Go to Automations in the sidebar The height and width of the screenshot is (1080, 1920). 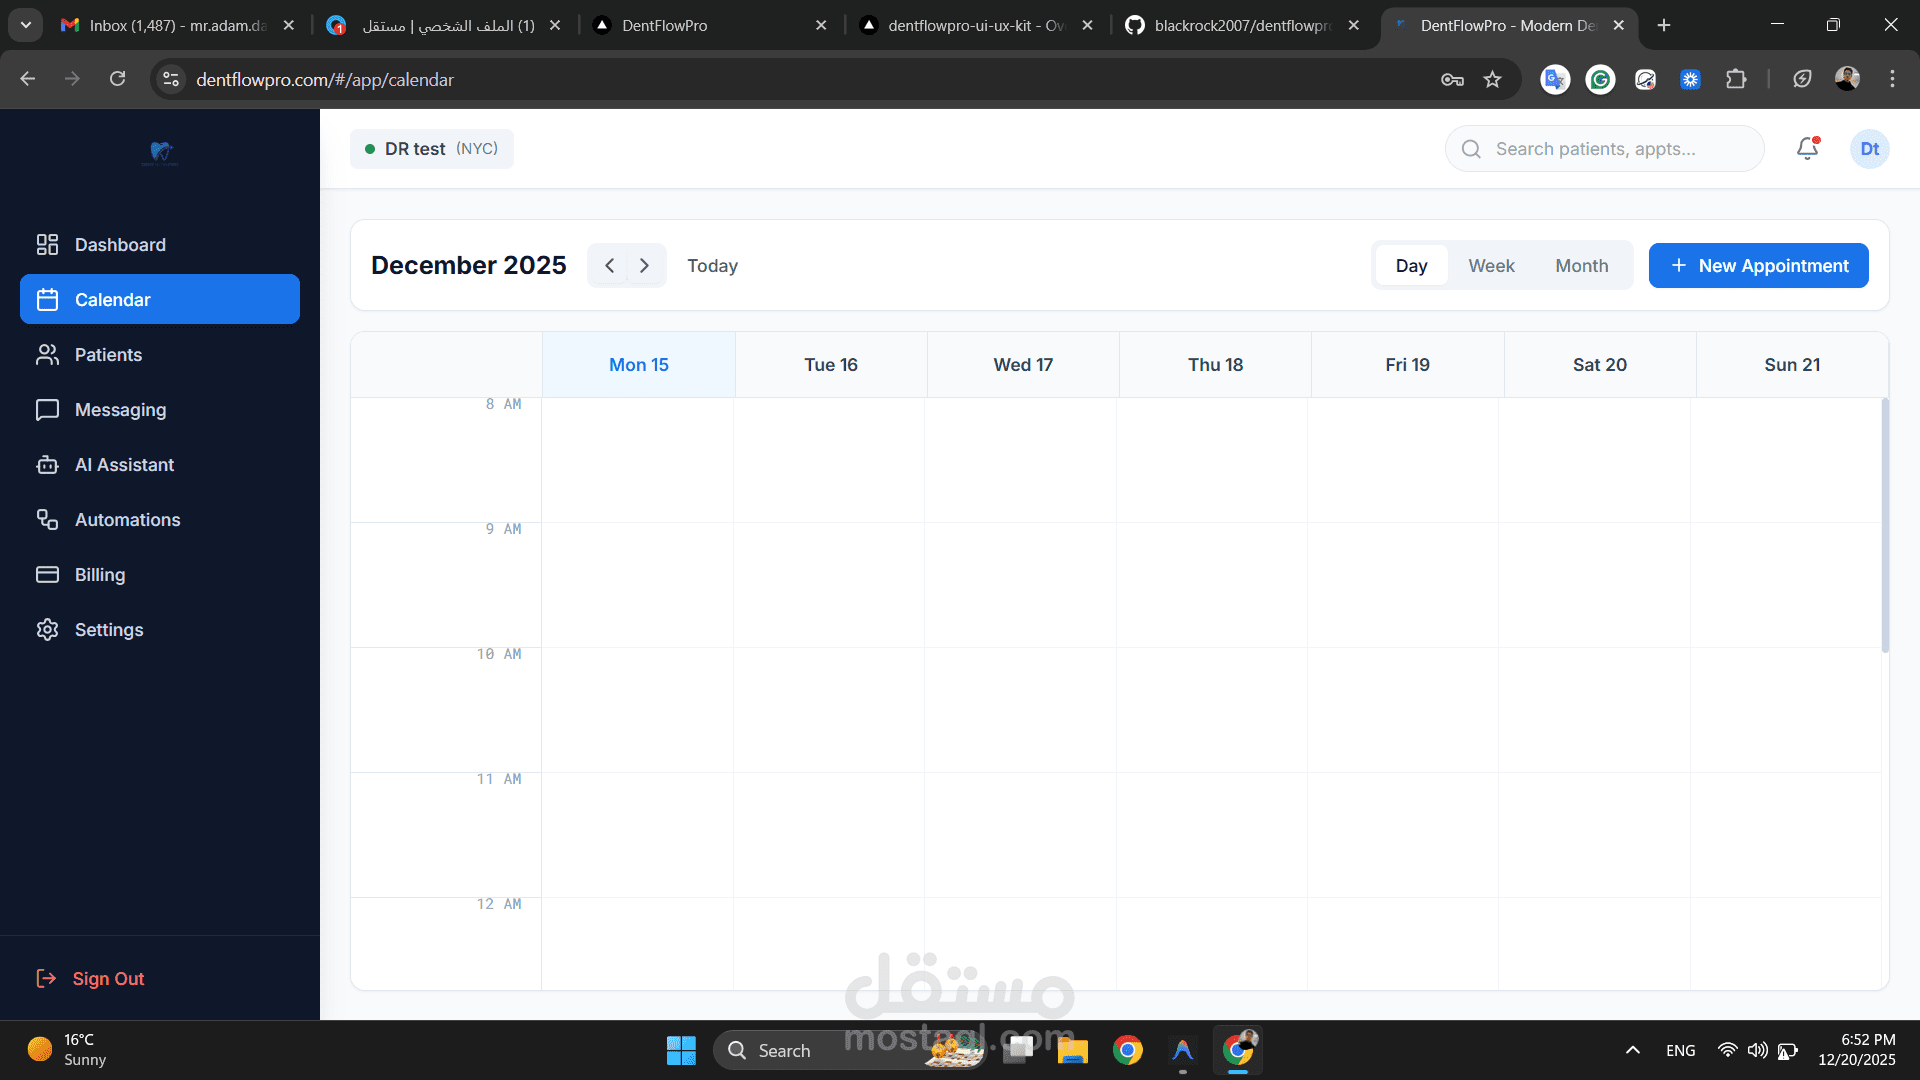tap(127, 520)
